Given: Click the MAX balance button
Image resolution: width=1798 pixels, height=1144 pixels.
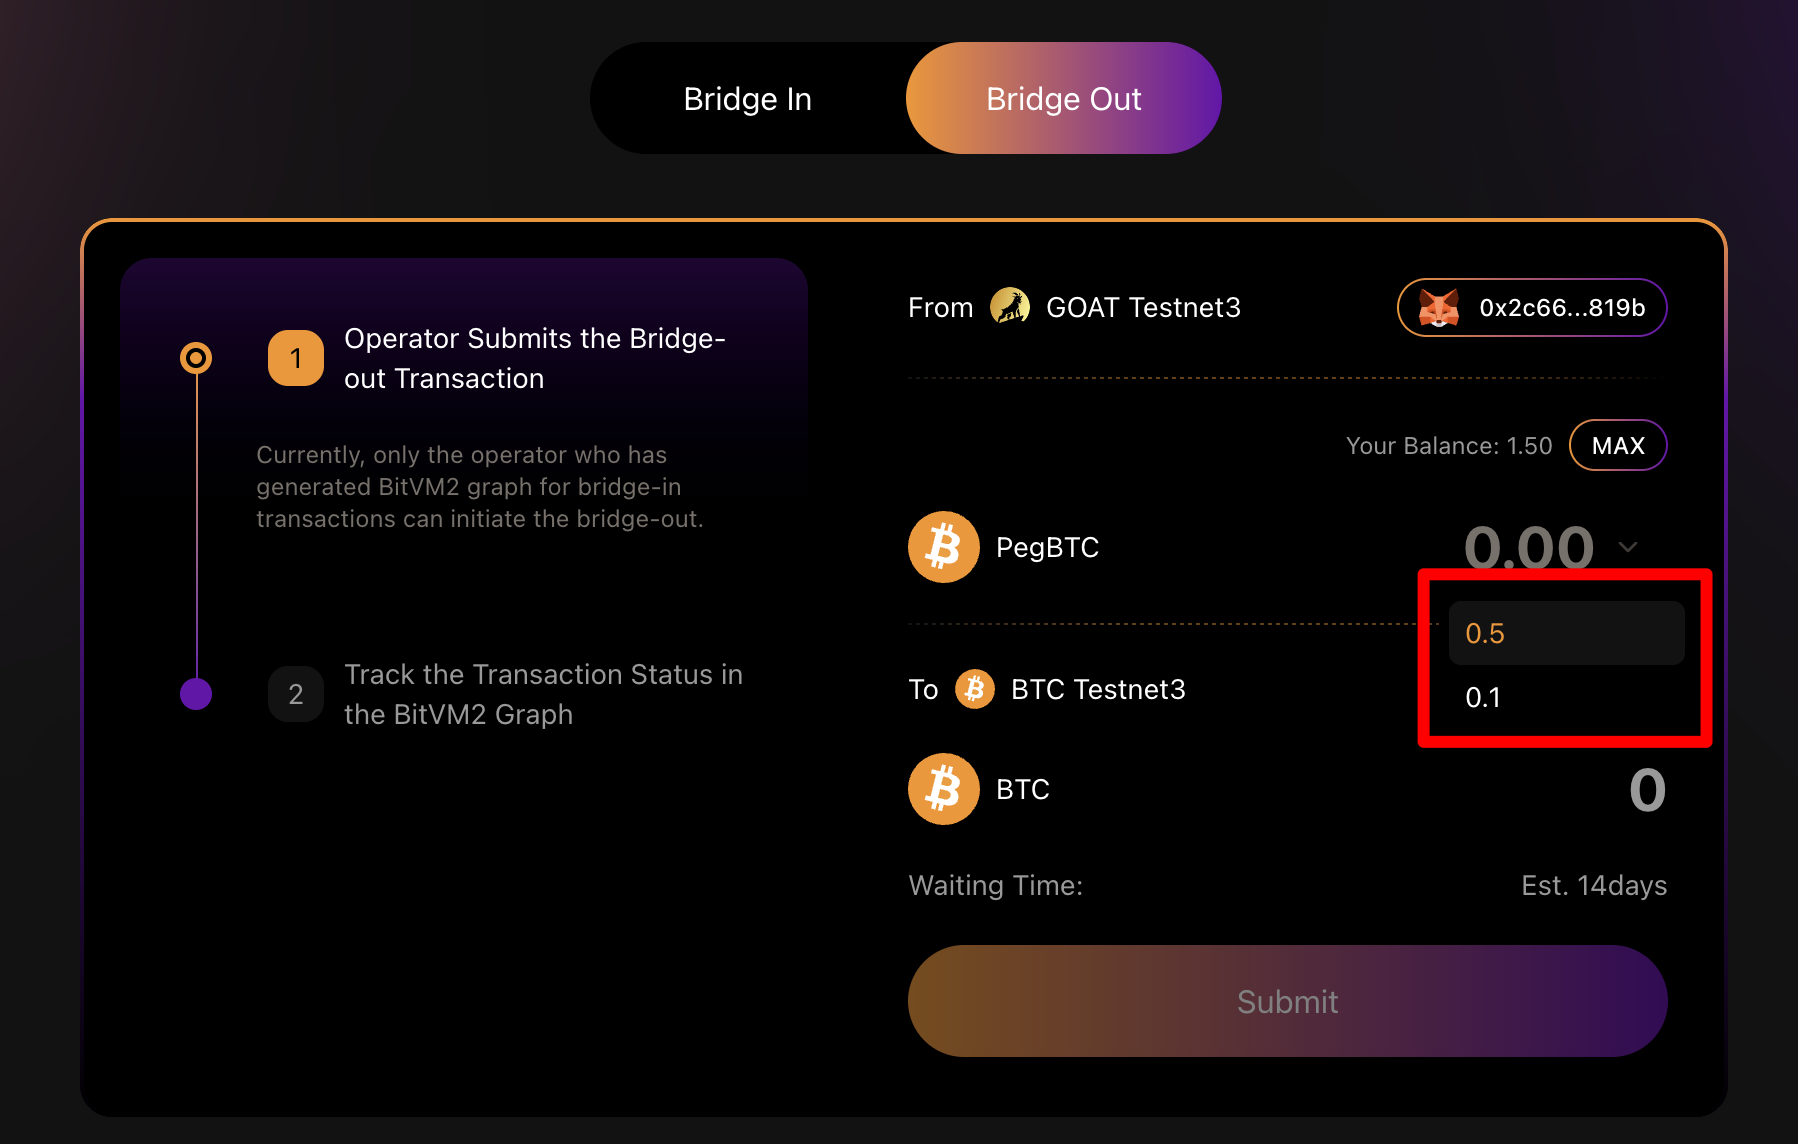Looking at the screenshot, I should [x=1618, y=445].
